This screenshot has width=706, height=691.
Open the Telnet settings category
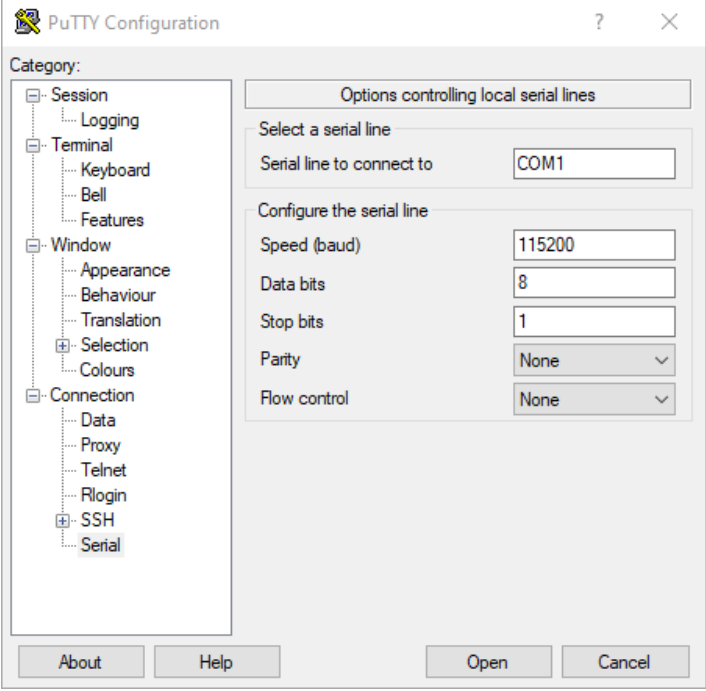coord(104,470)
